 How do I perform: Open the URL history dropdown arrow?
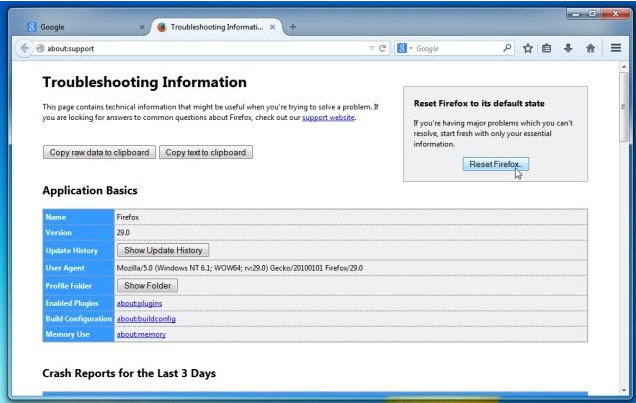click(372, 48)
